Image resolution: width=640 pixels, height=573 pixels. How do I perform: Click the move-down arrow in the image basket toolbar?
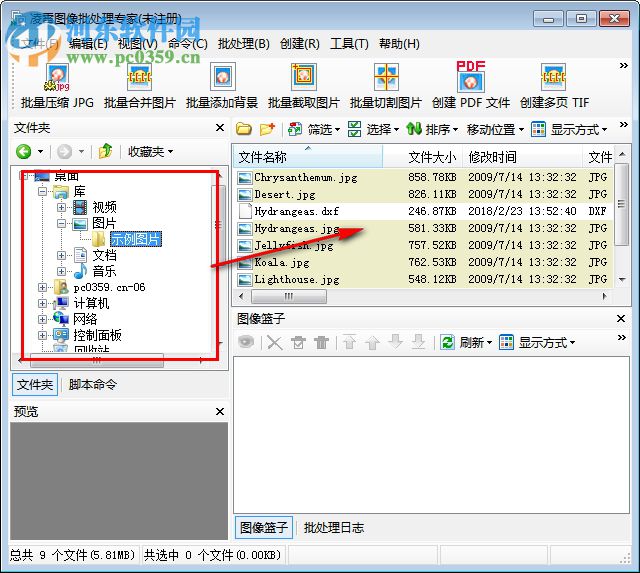396,342
